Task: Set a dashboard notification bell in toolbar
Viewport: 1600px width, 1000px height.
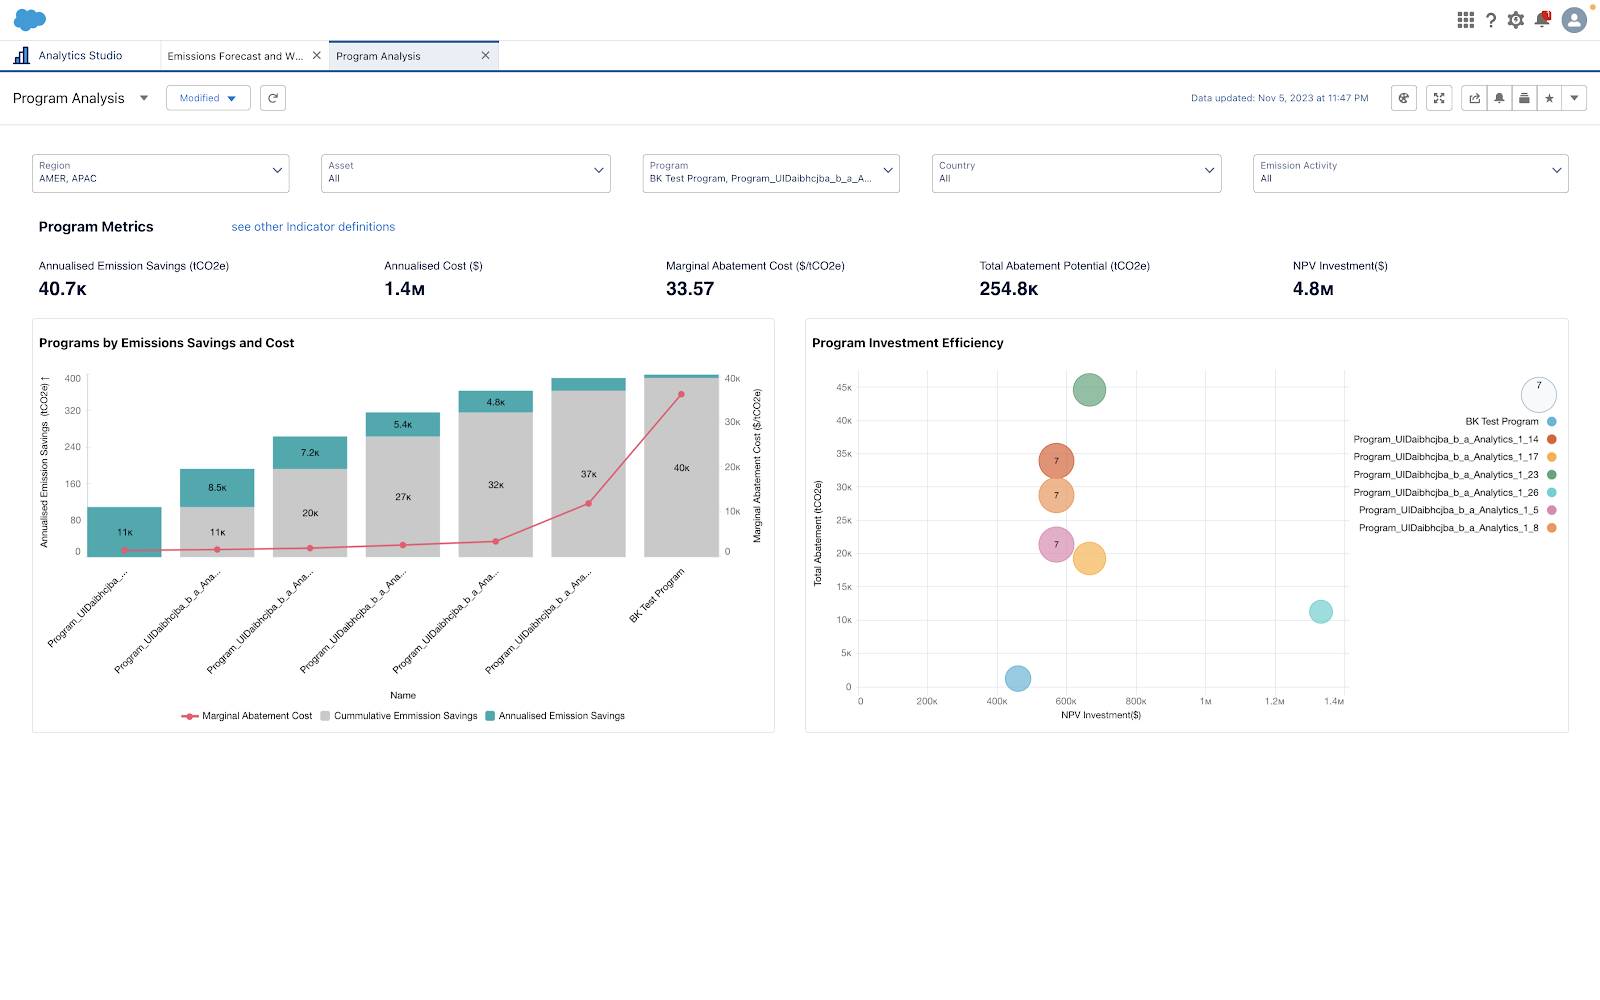Action: [1499, 98]
